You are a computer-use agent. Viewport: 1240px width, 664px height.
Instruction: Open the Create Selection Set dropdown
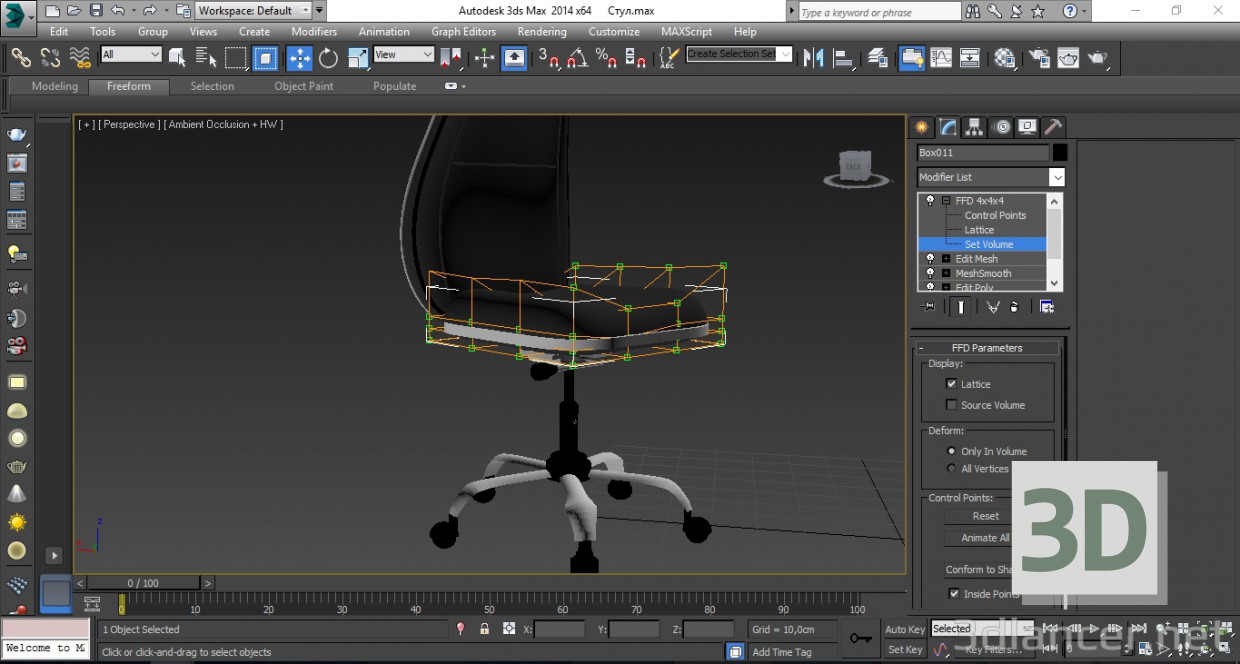tap(739, 54)
